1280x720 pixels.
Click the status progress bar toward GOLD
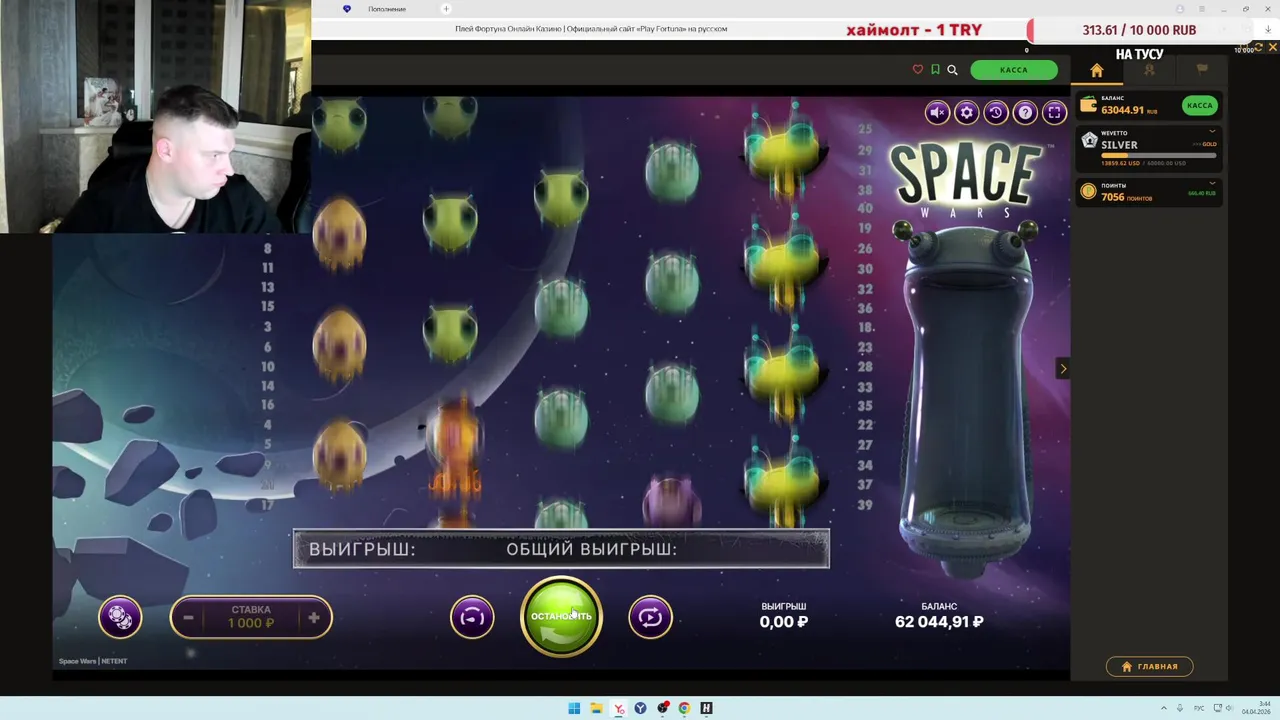(x=1158, y=155)
